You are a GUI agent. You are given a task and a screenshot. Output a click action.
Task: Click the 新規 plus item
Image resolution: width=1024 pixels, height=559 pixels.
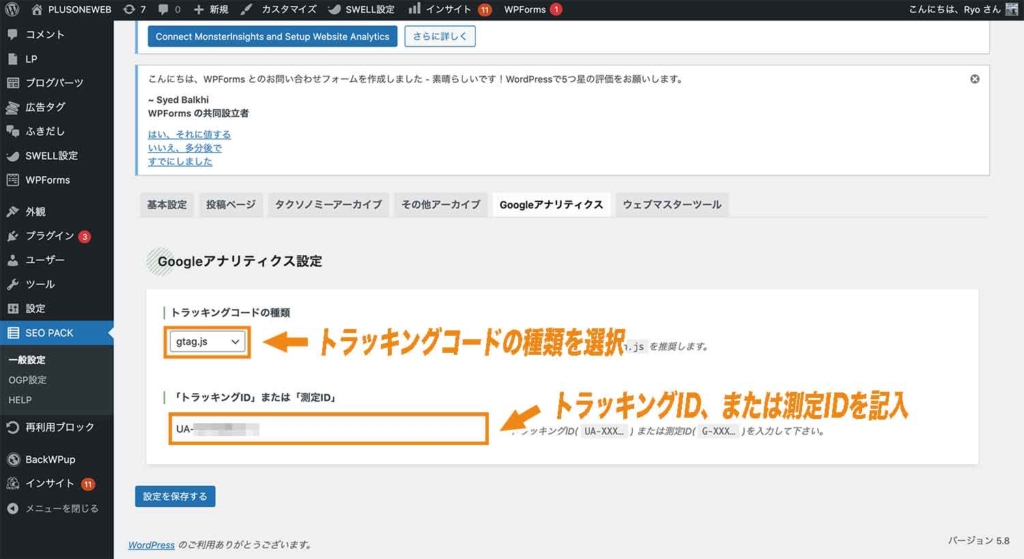(211, 9)
